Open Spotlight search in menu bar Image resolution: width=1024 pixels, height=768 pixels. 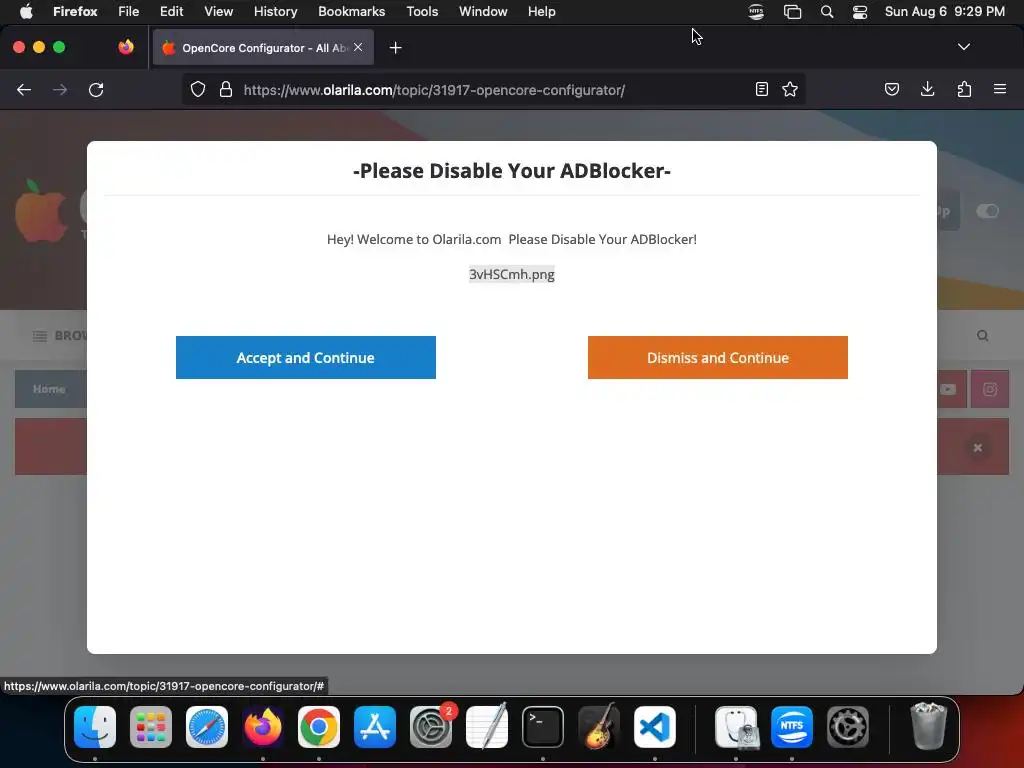click(x=827, y=11)
